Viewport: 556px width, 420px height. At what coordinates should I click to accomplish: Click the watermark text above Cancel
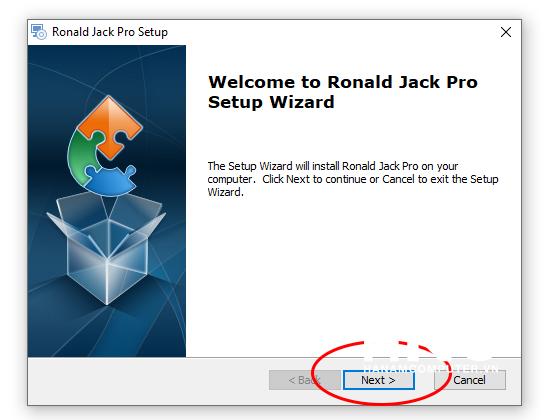click(x=431, y=368)
